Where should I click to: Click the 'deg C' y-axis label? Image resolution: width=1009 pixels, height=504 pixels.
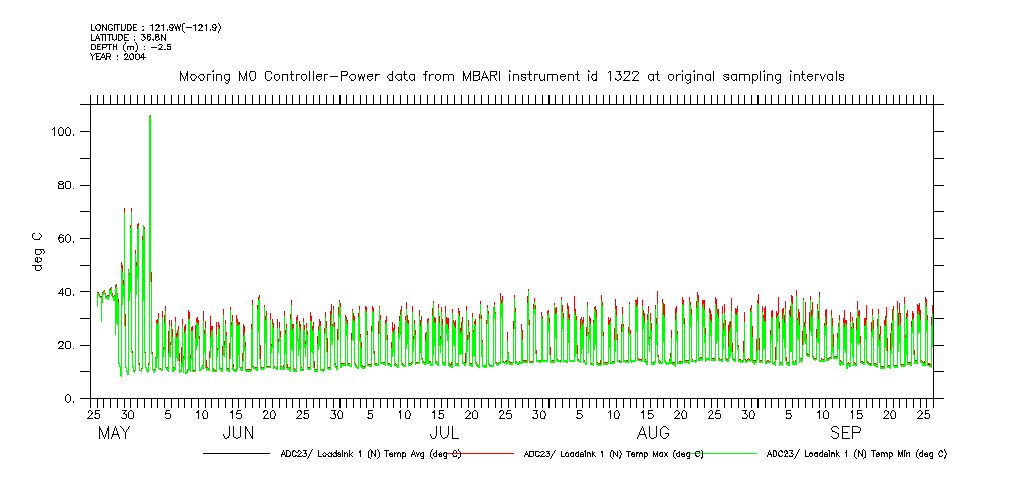38,251
